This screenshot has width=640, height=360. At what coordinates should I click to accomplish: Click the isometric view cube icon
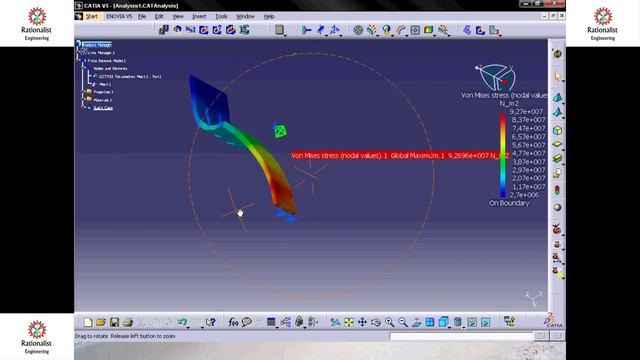tap(443, 322)
